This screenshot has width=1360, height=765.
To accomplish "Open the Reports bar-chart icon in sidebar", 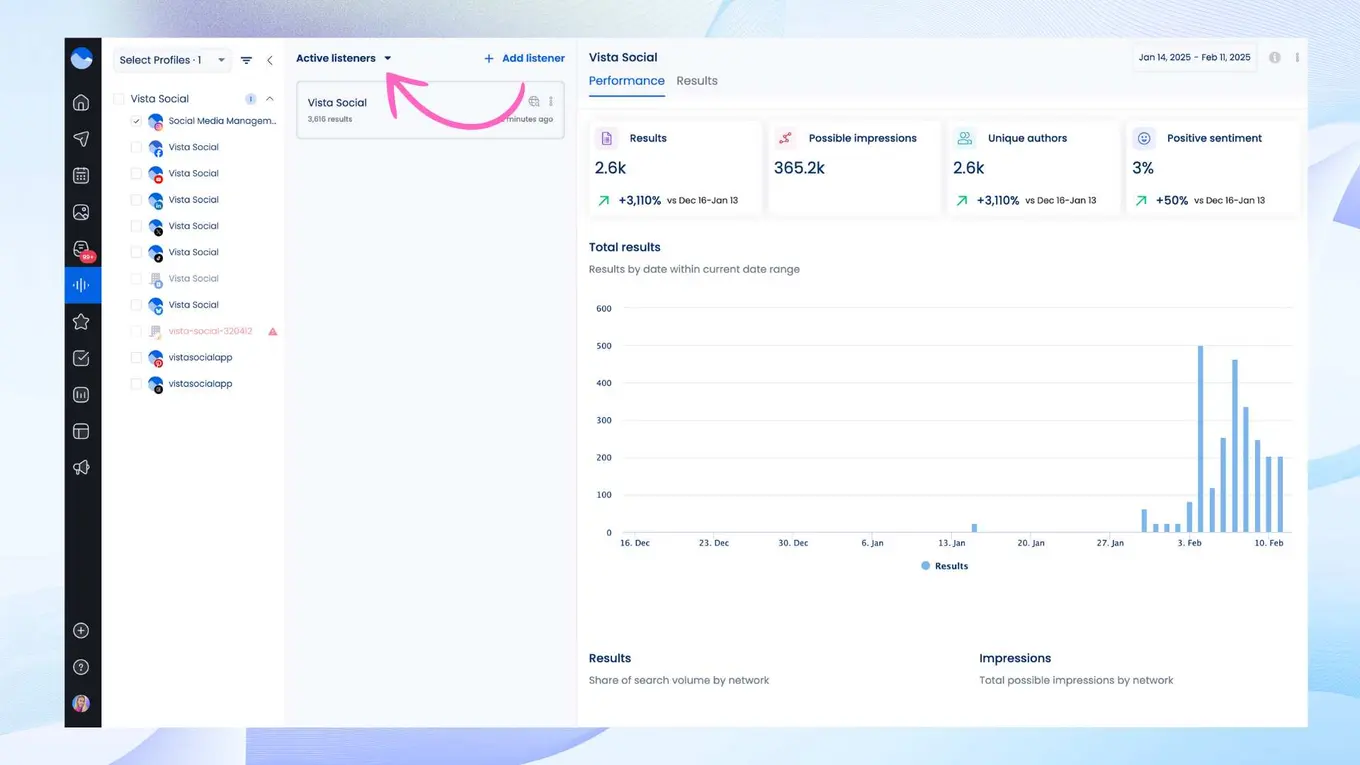I will [x=81, y=395].
